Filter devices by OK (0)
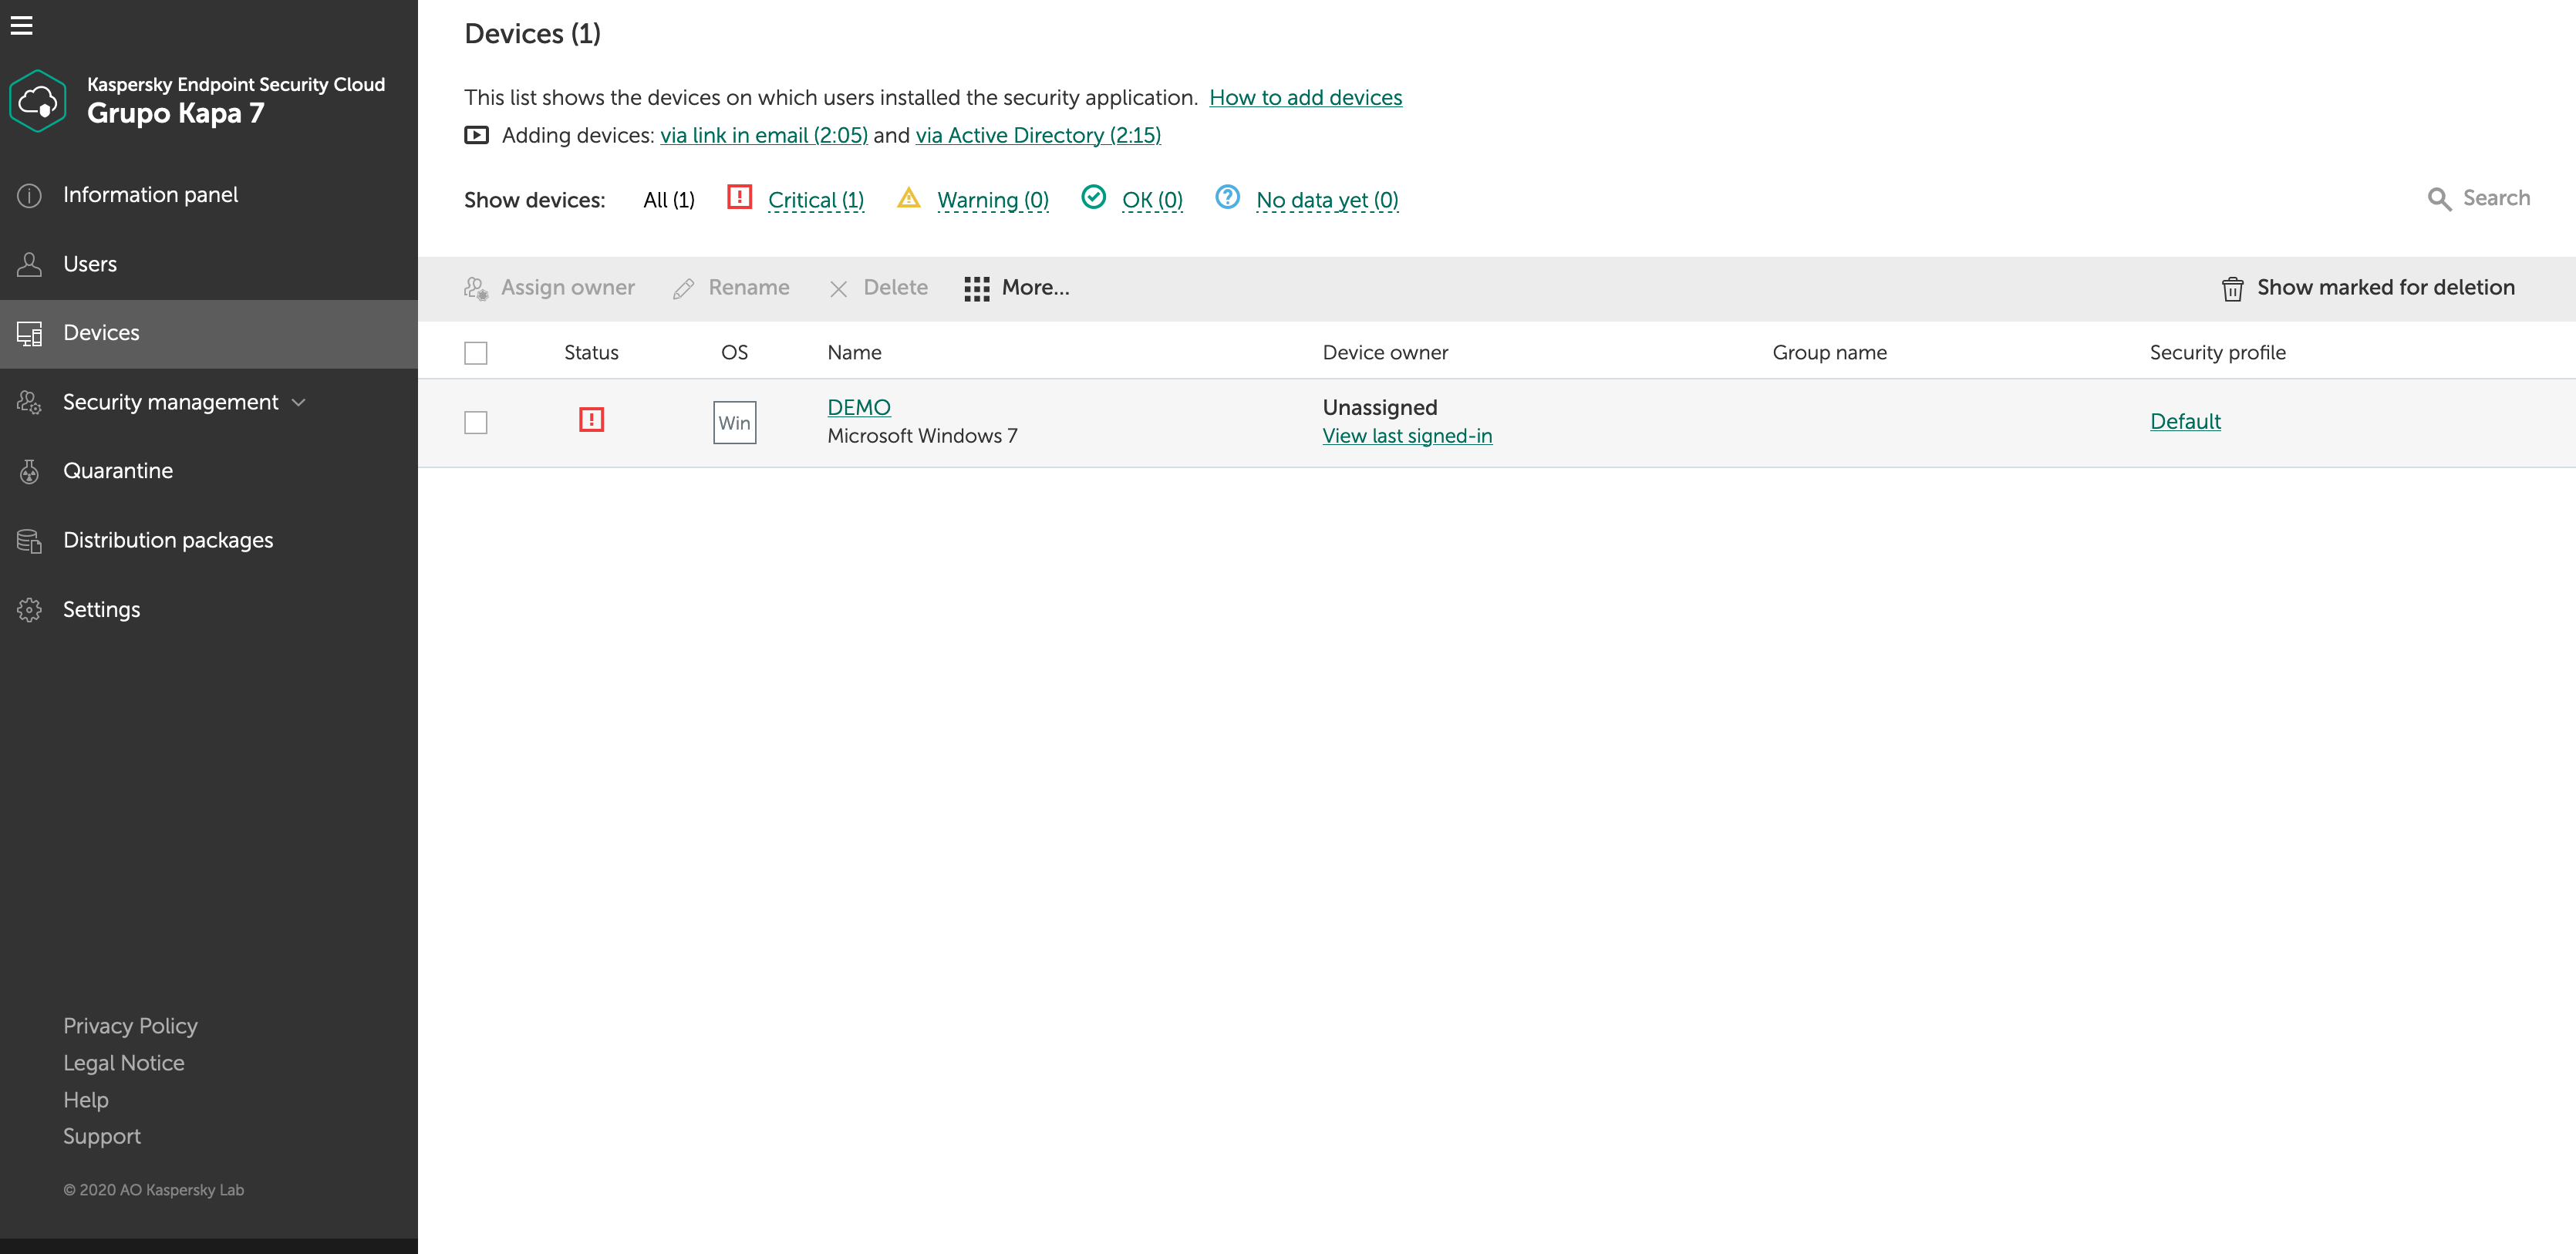Screen dimensions: 2576x1254 tap(1152, 200)
